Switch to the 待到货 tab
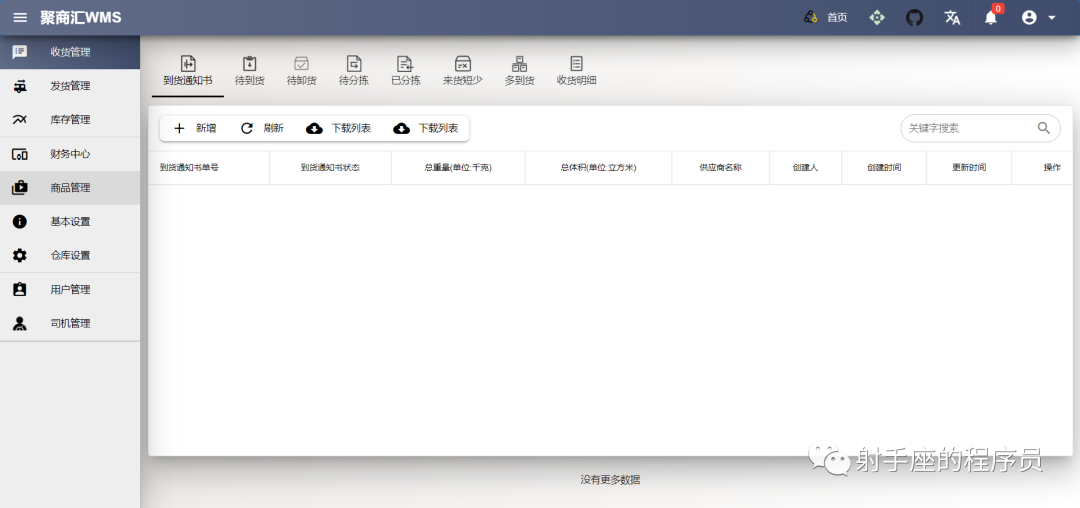Viewport: 1080px width, 508px height. tap(249, 72)
